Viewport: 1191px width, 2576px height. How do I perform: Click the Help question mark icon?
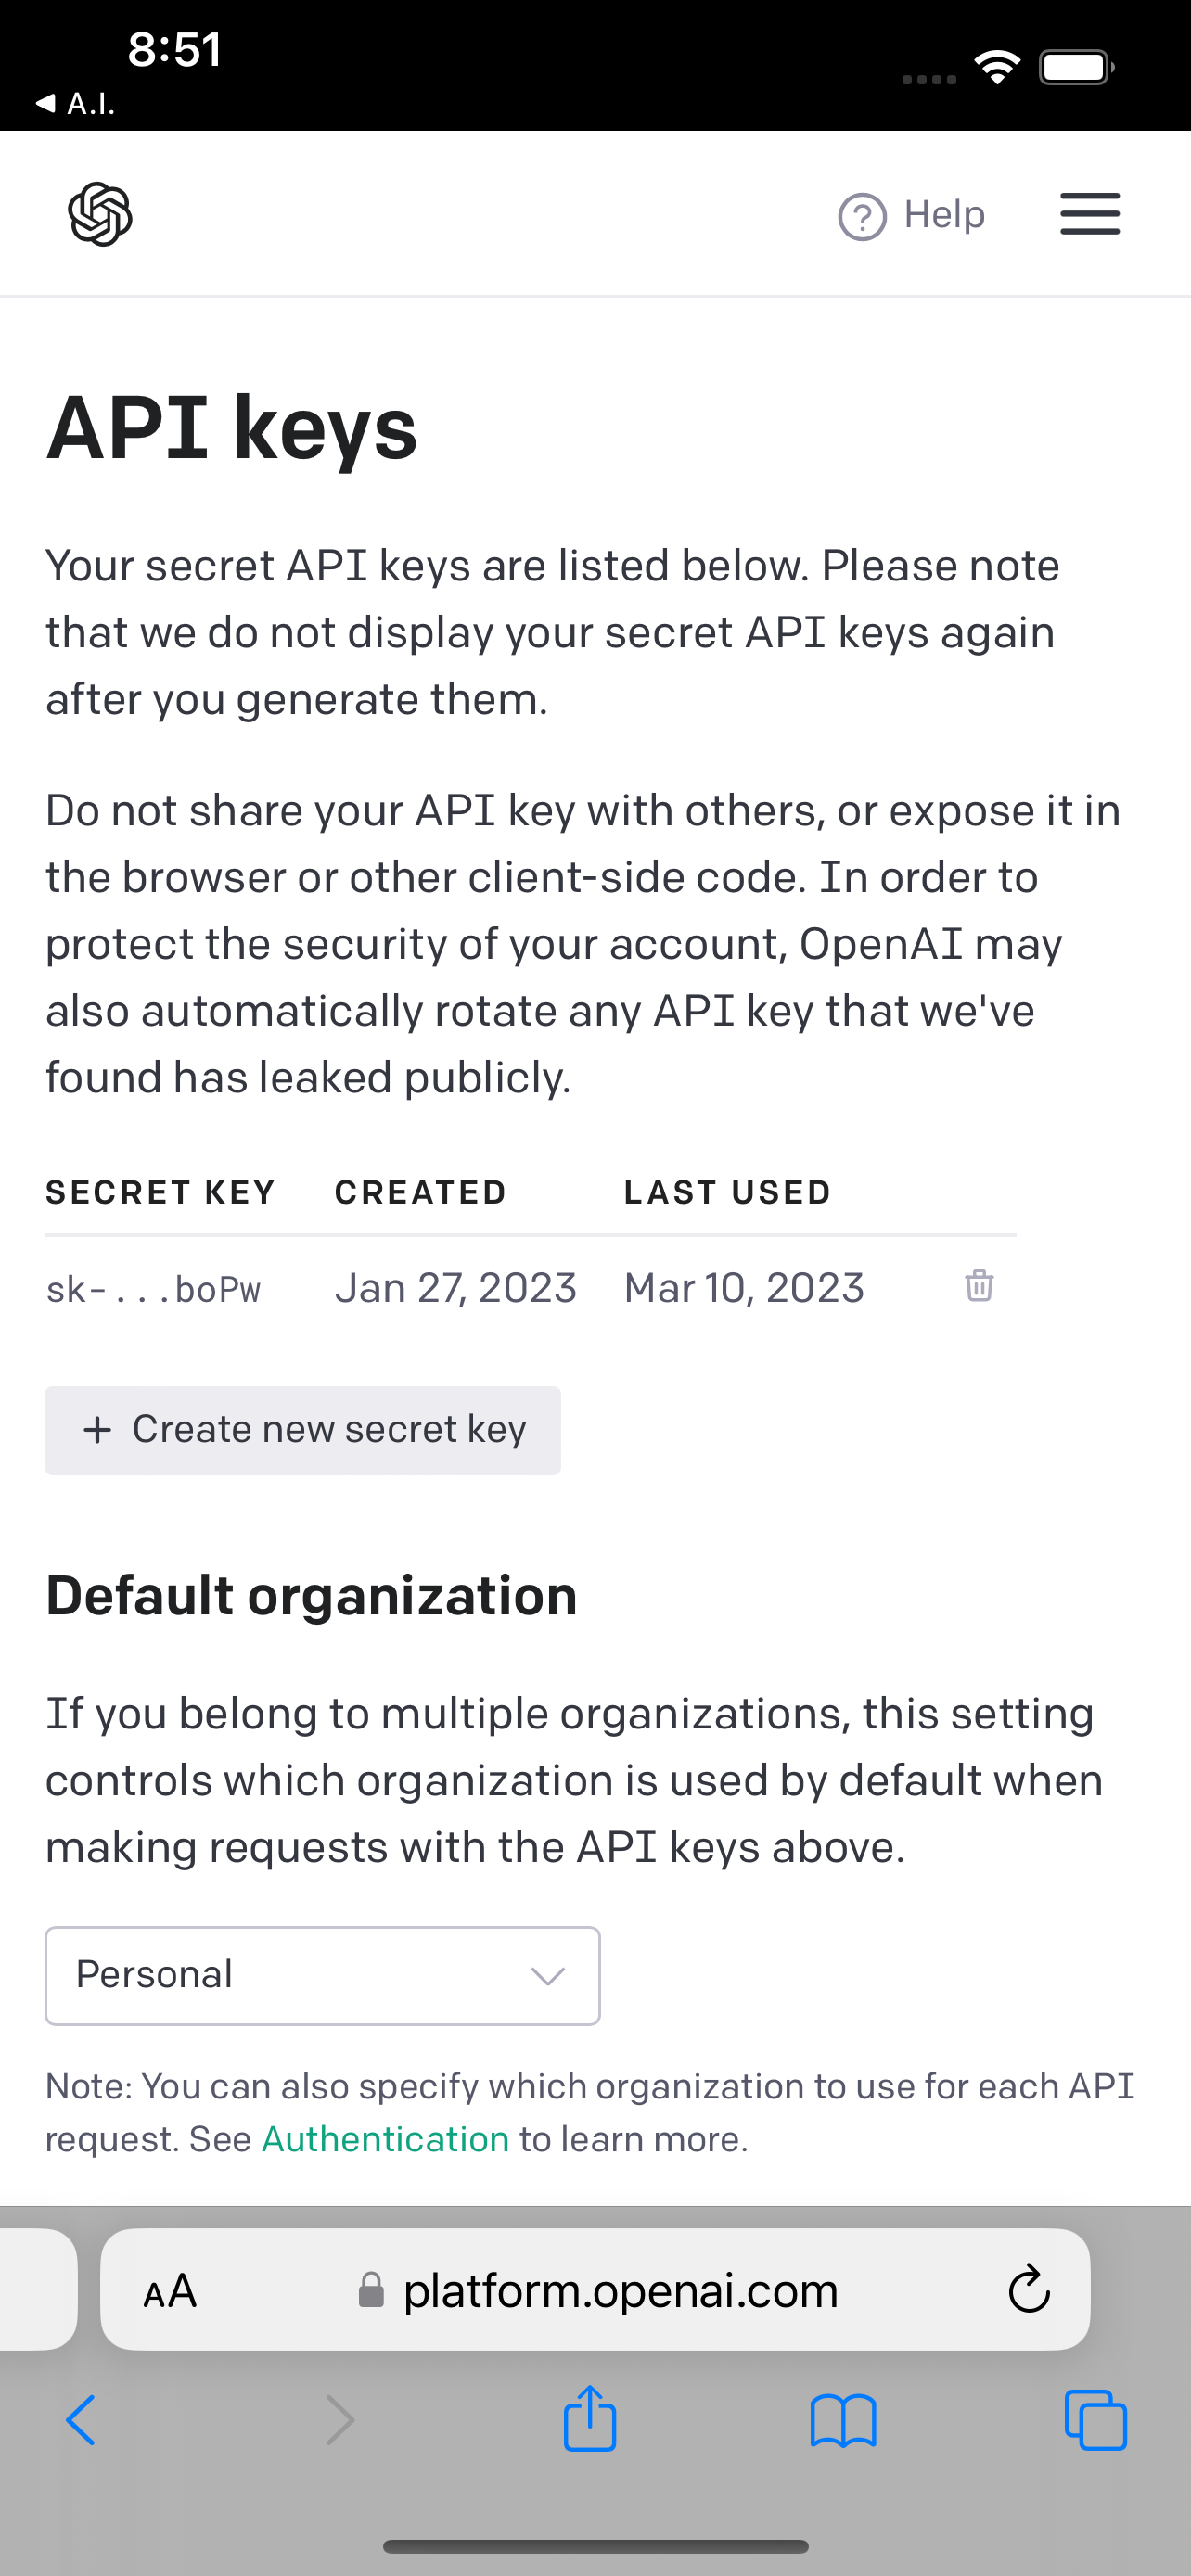(862, 216)
